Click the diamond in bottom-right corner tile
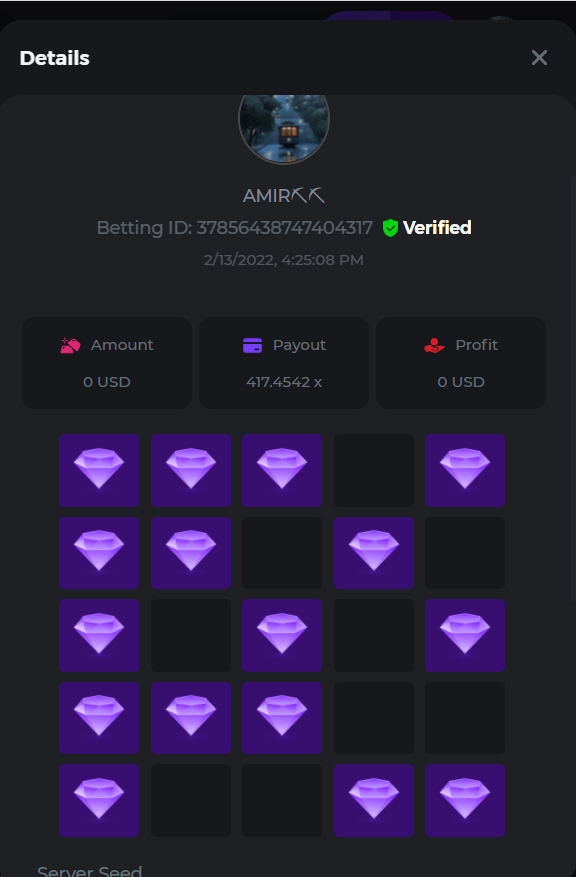The image size is (576, 877). tap(465, 800)
